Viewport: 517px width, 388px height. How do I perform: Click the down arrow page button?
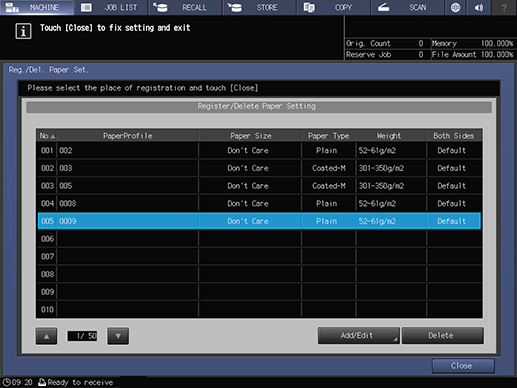[x=118, y=336]
